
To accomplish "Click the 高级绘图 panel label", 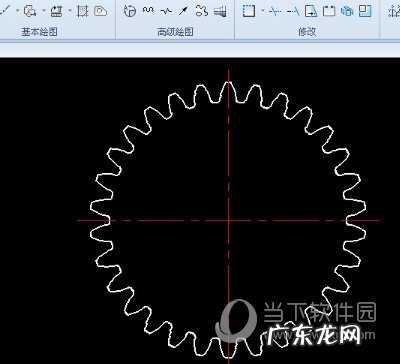I will coord(175,32).
